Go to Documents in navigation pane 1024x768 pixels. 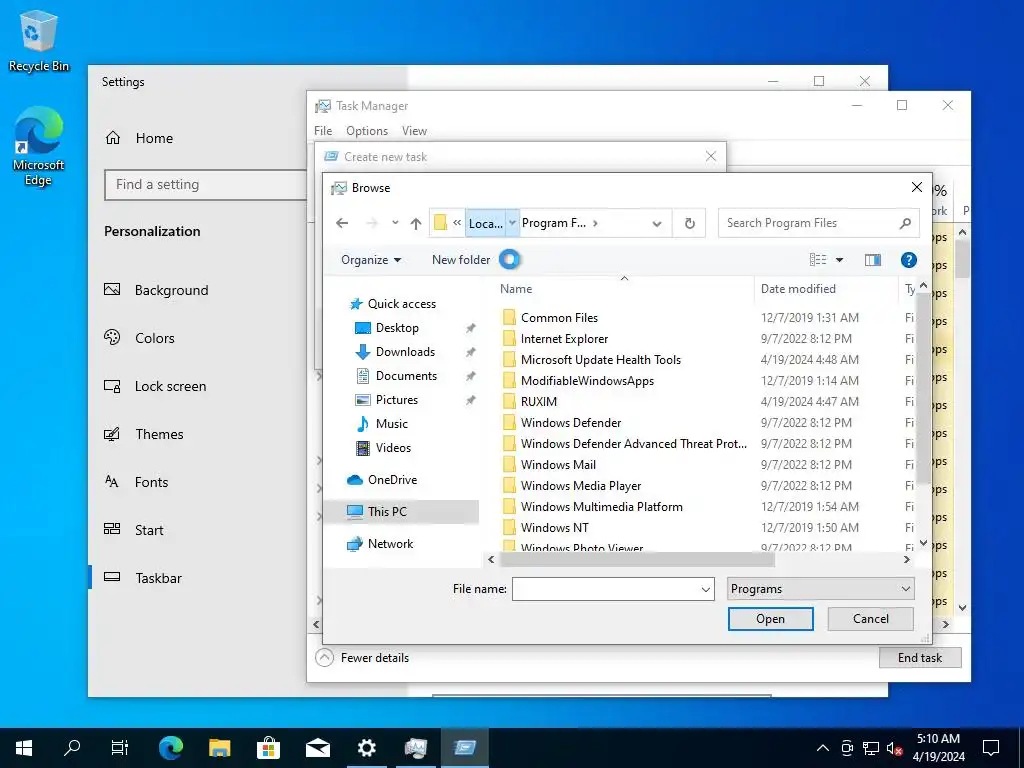point(406,376)
